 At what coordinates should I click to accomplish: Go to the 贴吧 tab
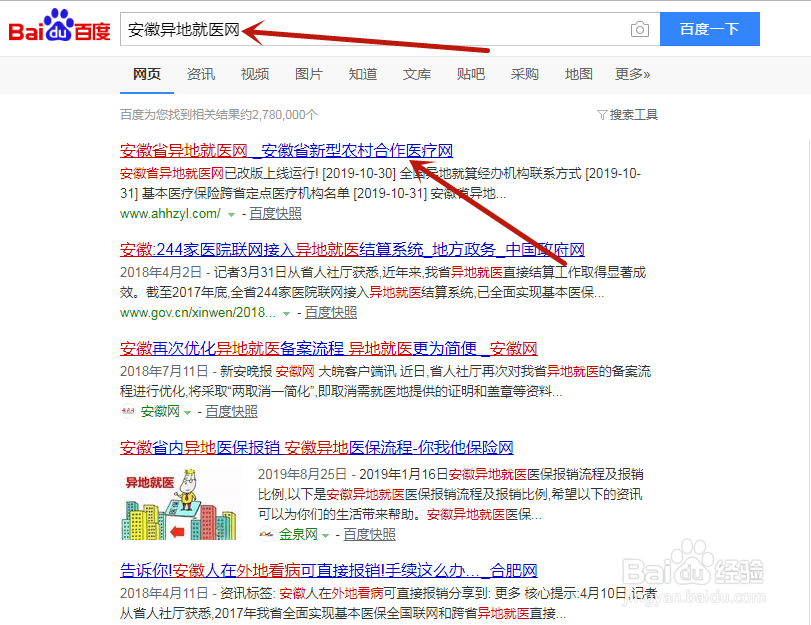pyautogui.click(x=471, y=74)
